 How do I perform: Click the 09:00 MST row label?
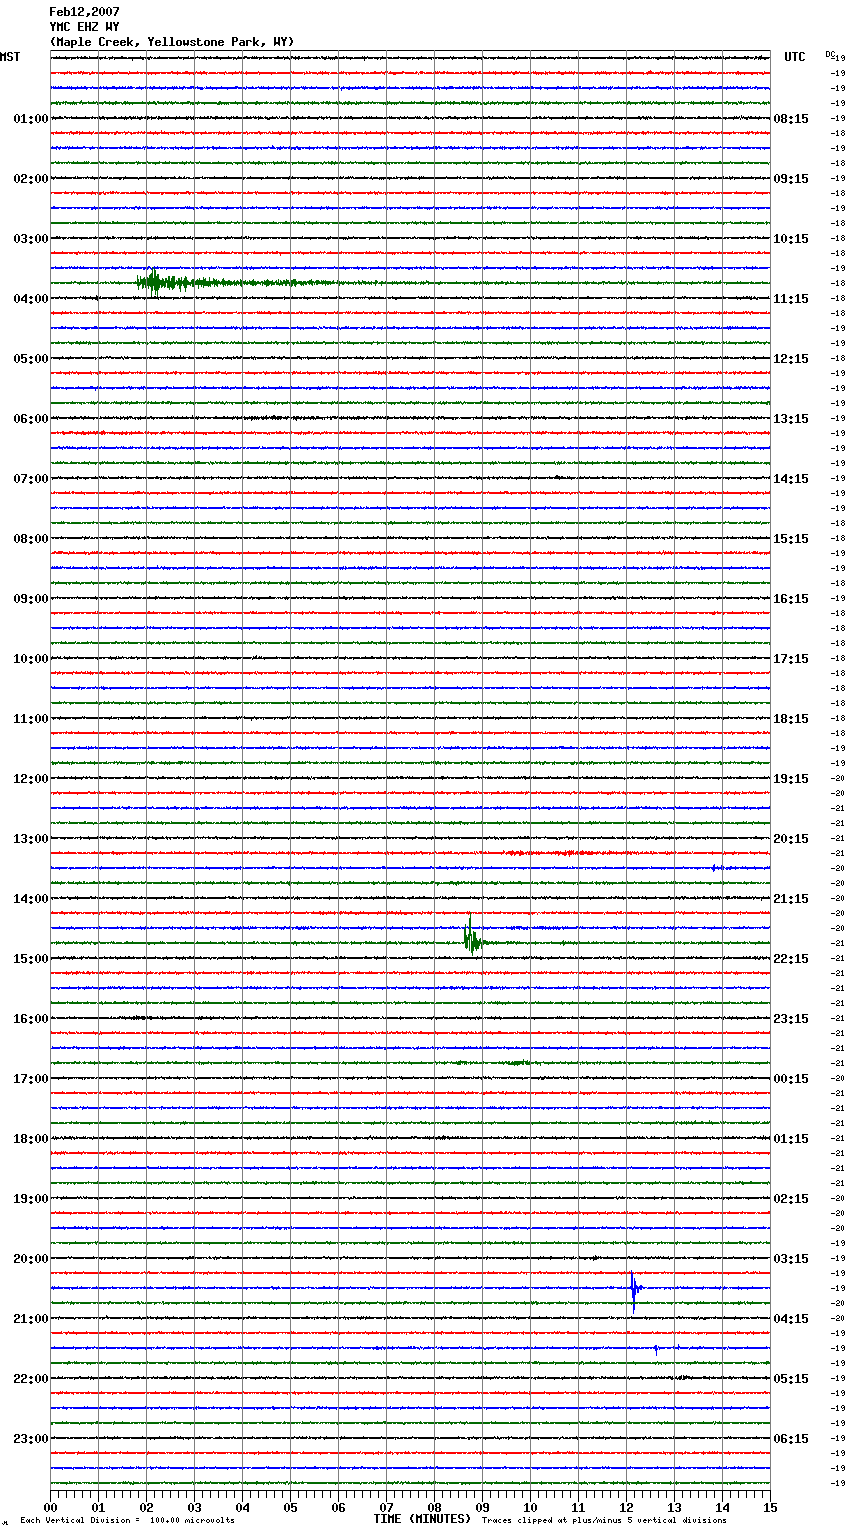[31, 599]
